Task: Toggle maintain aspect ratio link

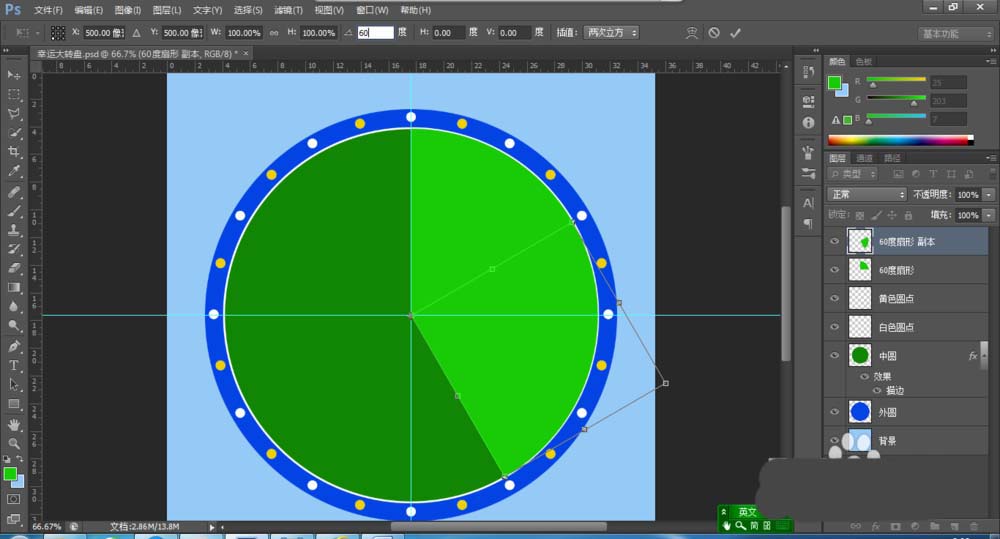Action: coord(274,33)
